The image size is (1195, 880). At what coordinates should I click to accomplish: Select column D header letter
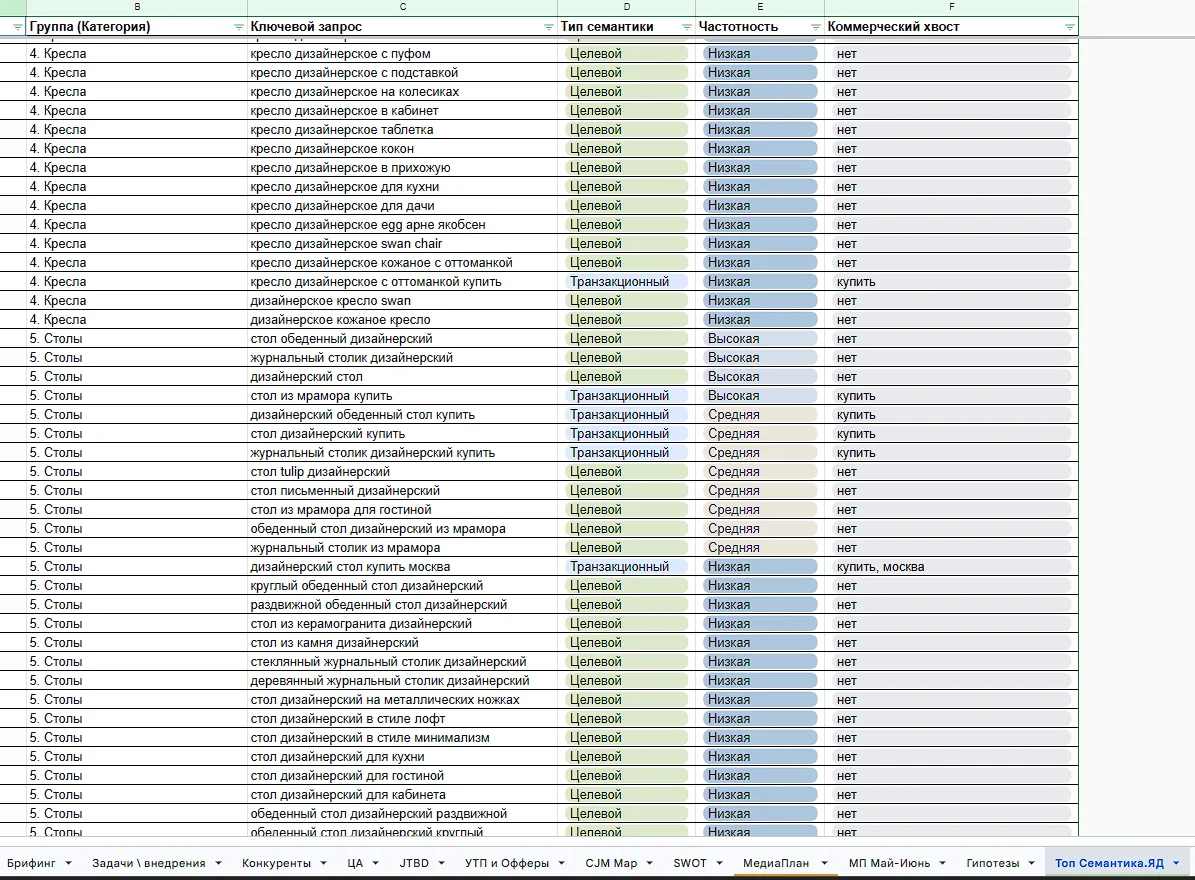626,7
